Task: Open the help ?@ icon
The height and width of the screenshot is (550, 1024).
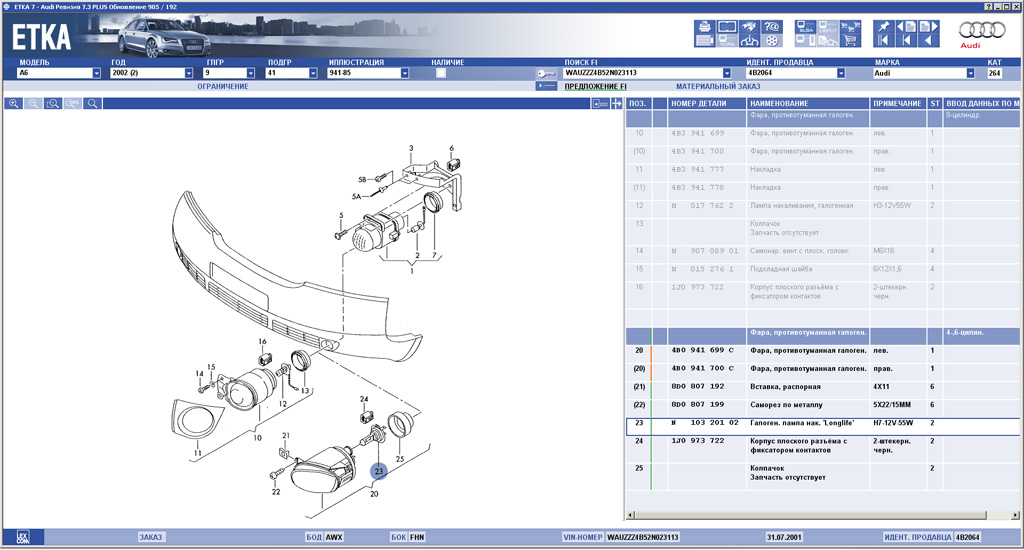Action: (x=772, y=27)
